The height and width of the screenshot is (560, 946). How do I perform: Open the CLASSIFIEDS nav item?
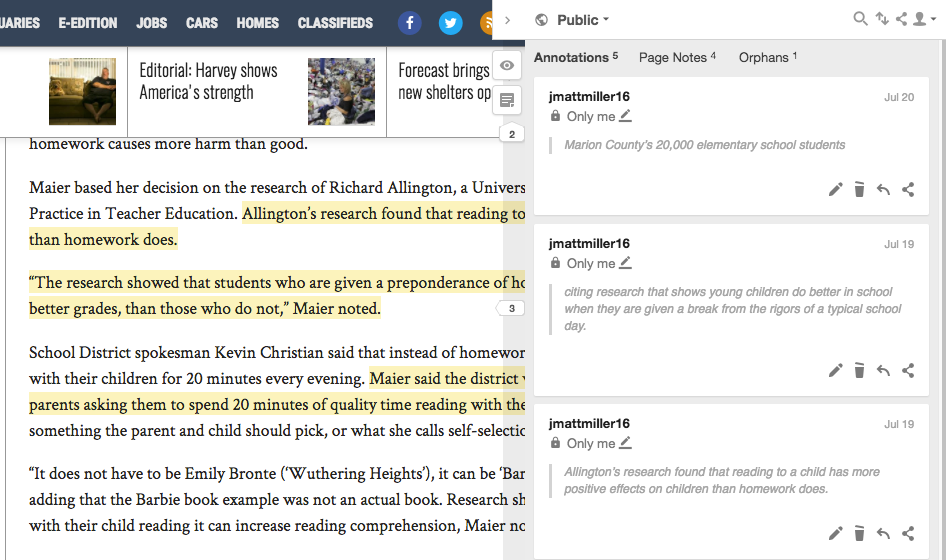(335, 23)
